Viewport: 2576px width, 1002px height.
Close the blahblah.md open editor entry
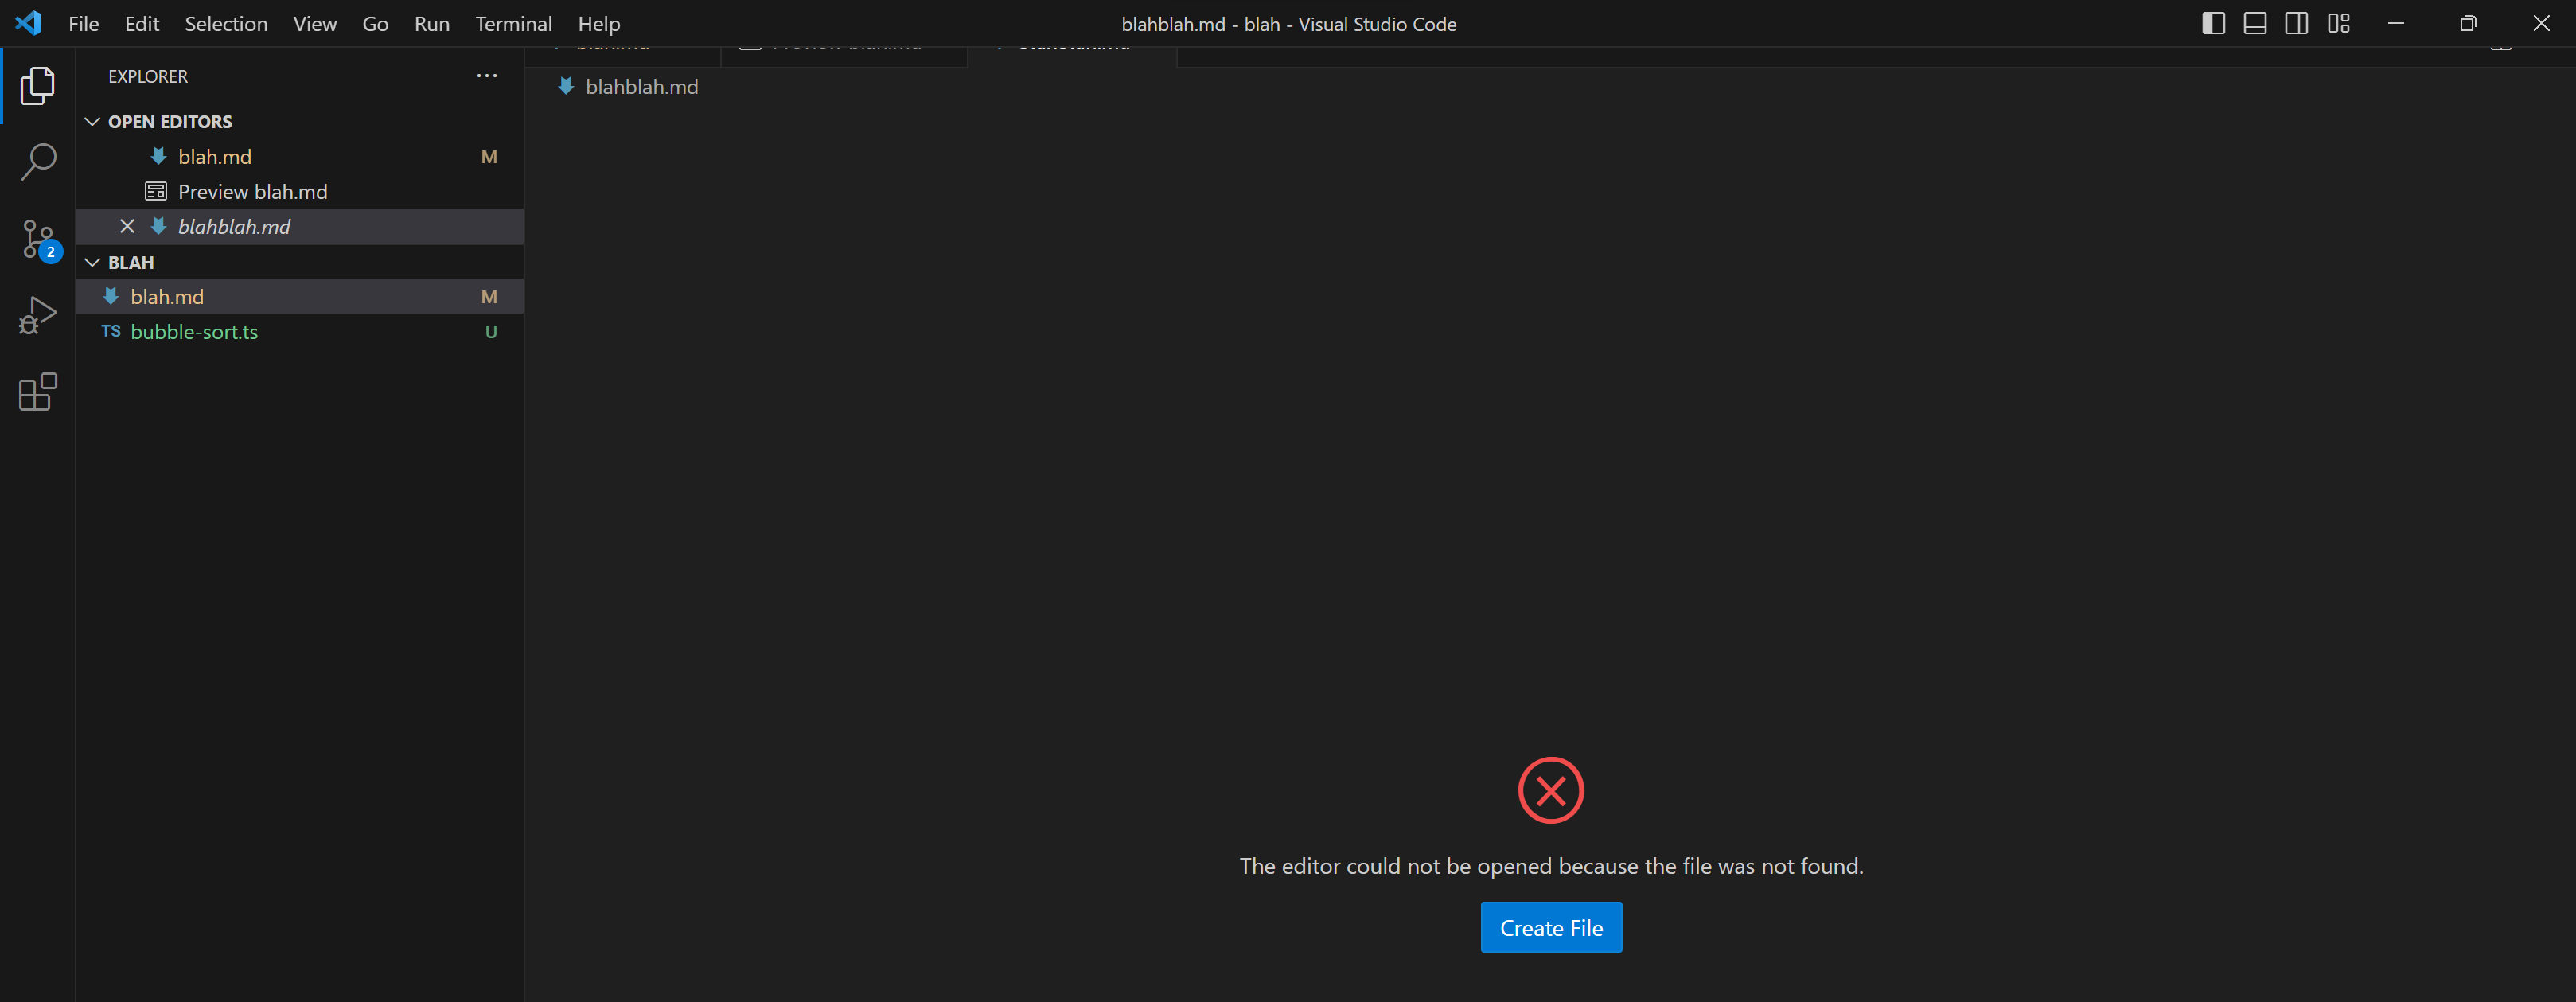tap(127, 226)
